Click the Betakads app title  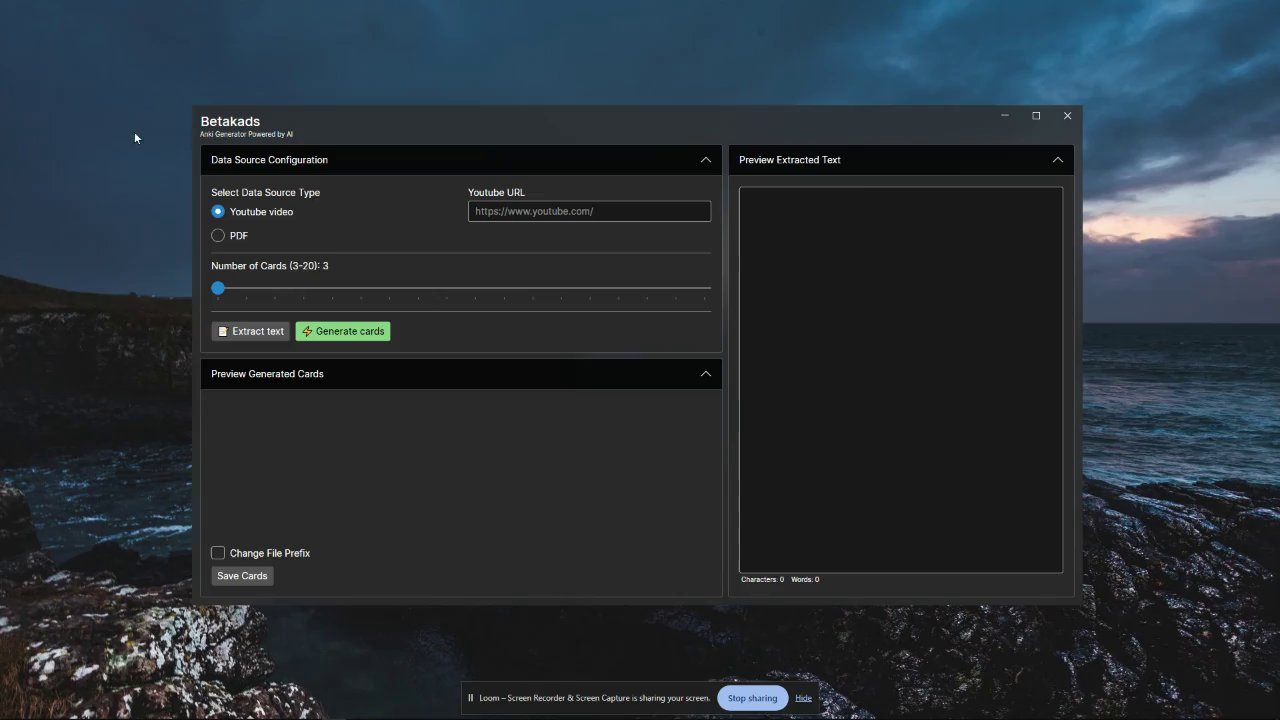coord(230,121)
